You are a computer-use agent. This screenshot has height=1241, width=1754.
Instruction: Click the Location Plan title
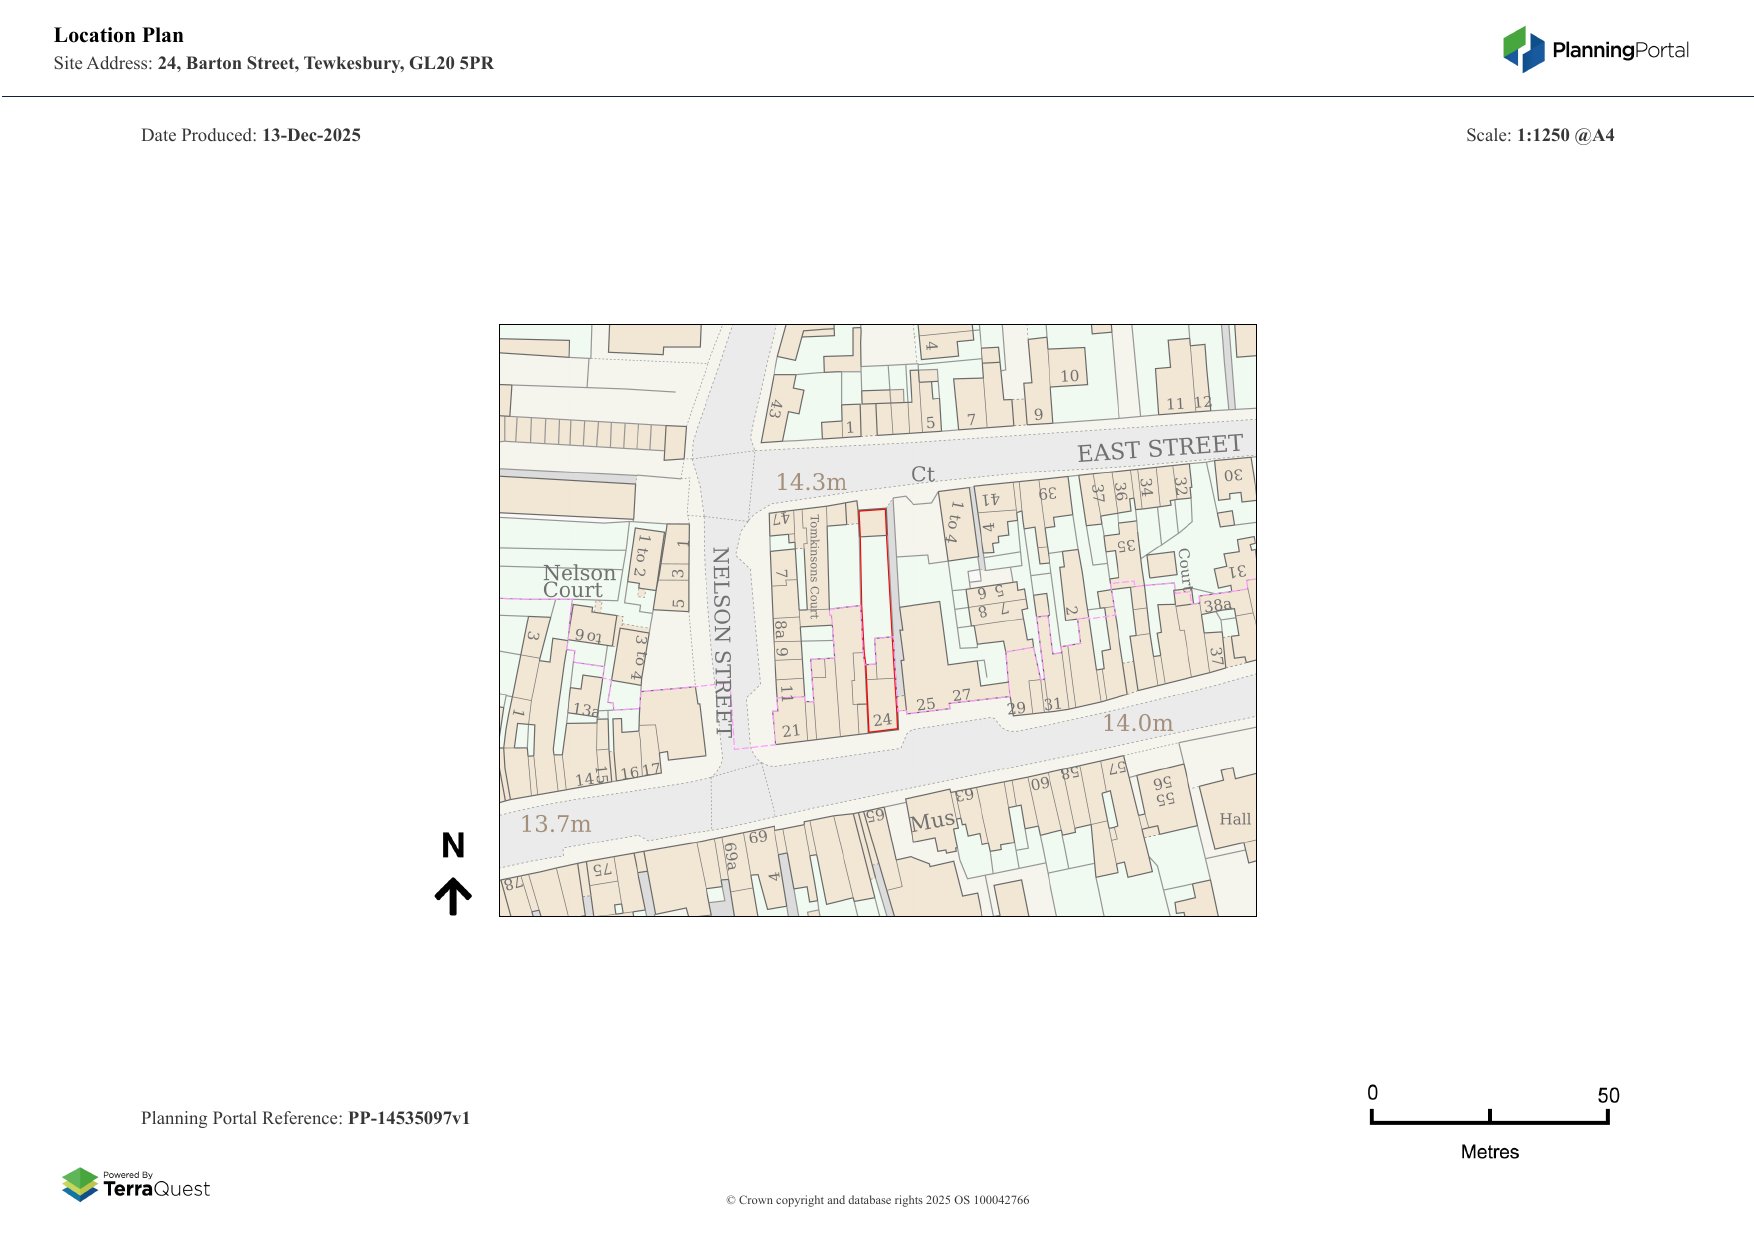(119, 35)
